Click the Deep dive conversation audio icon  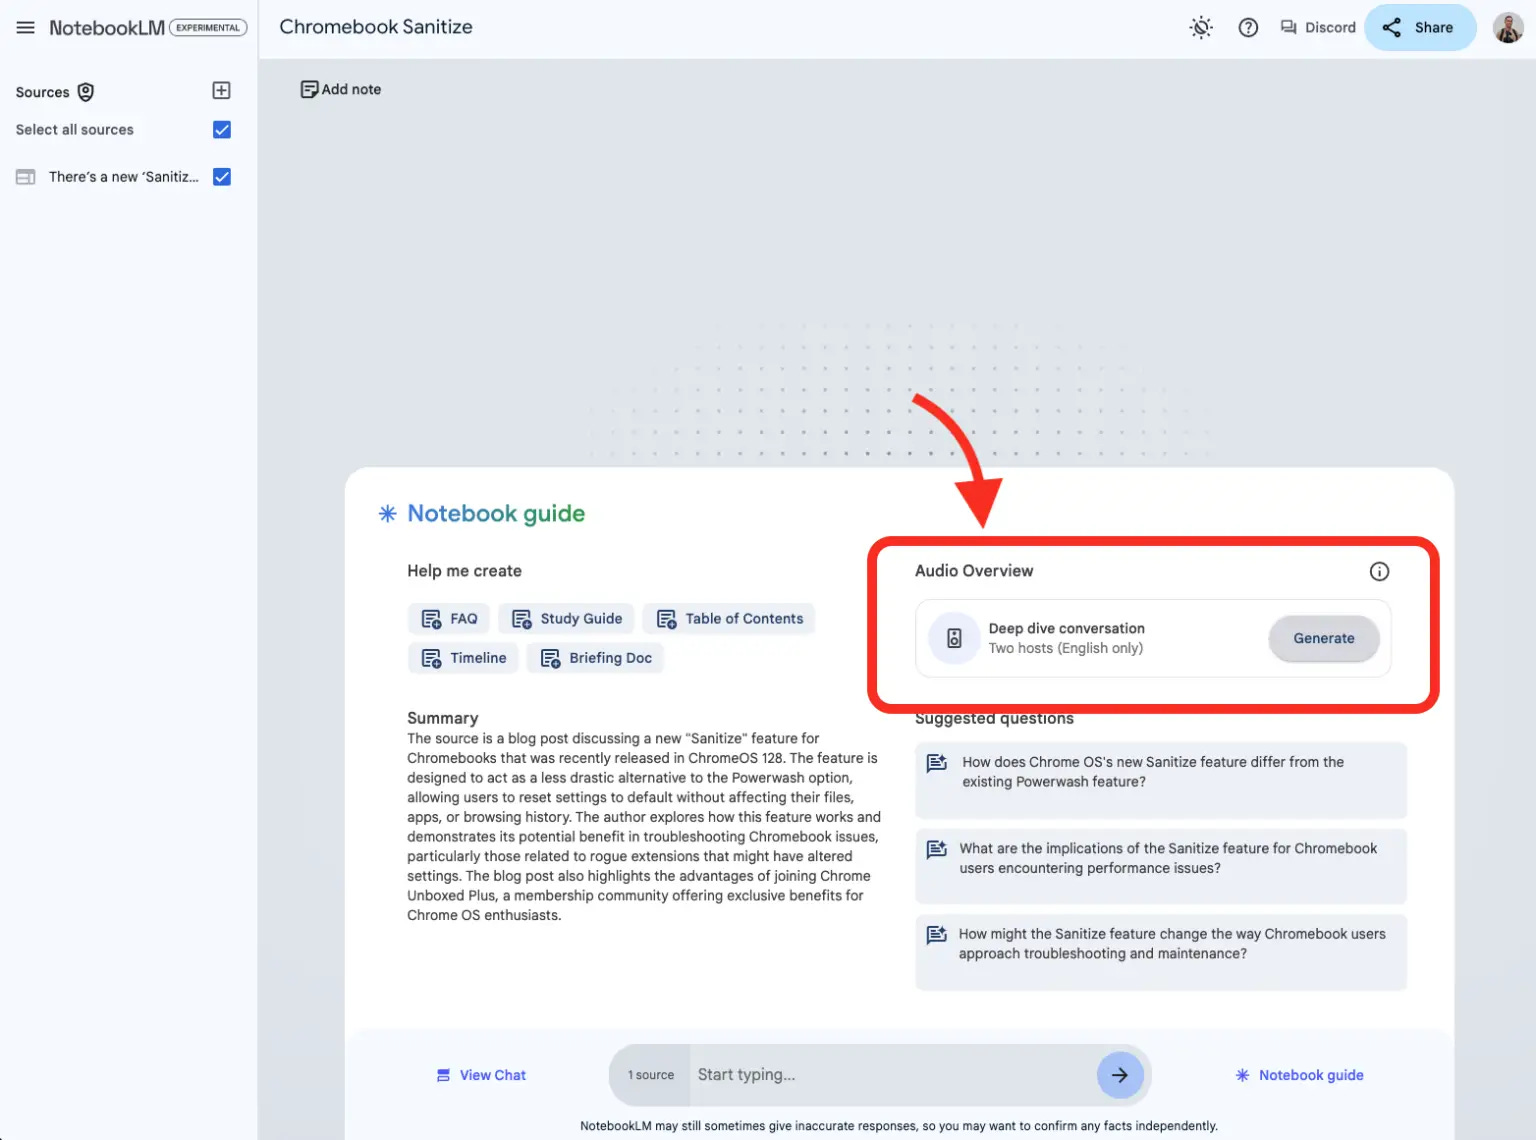pyautogui.click(x=954, y=638)
